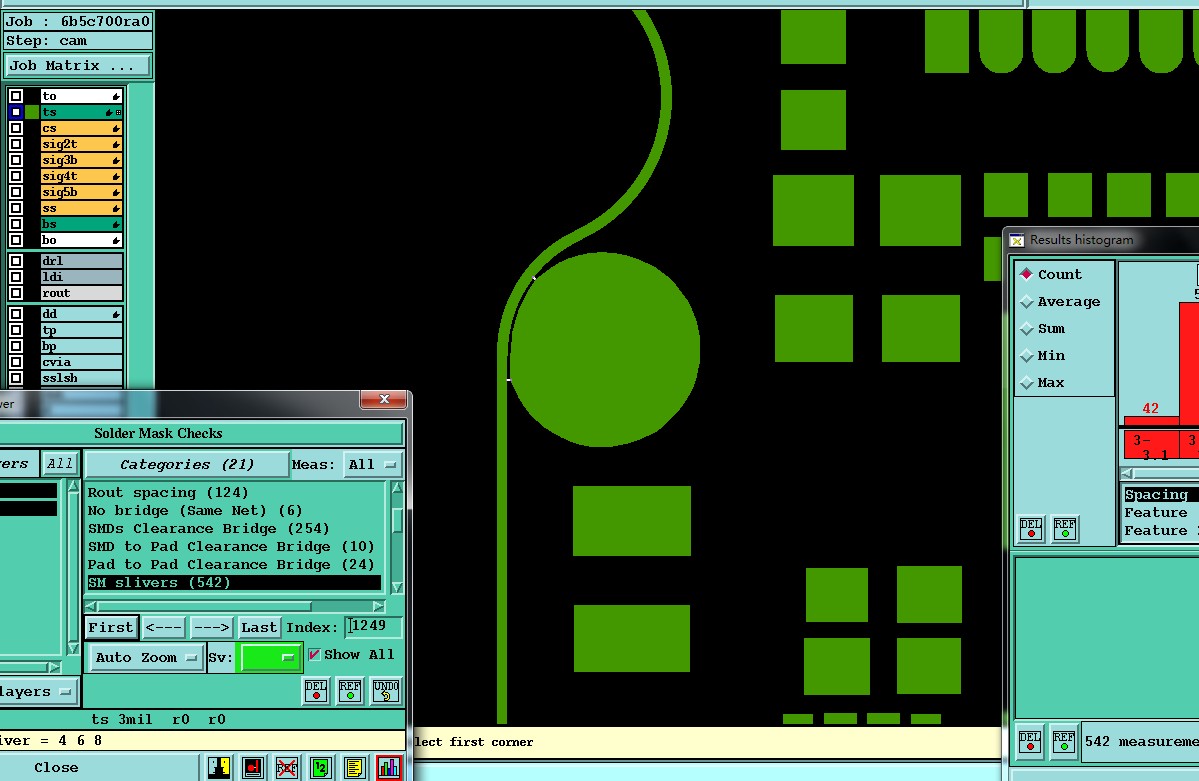The height and width of the screenshot is (781, 1199).
Task: Click the Categories (21) header button
Action: [x=187, y=464]
